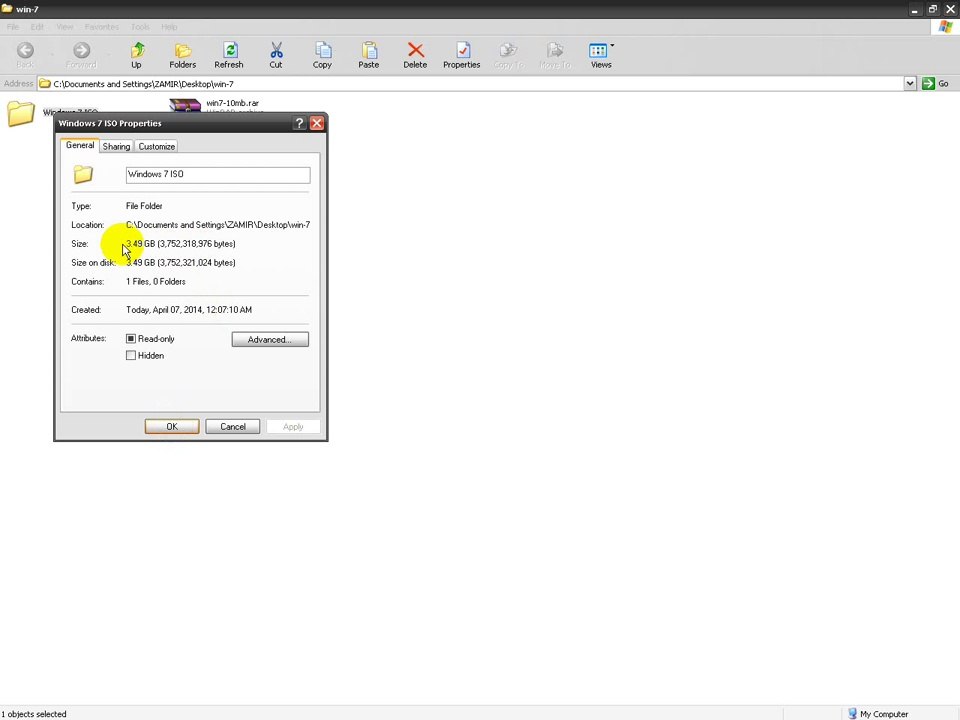Cut the selected item
Image resolution: width=960 pixels, height=720 pixels.
(276, 55)
